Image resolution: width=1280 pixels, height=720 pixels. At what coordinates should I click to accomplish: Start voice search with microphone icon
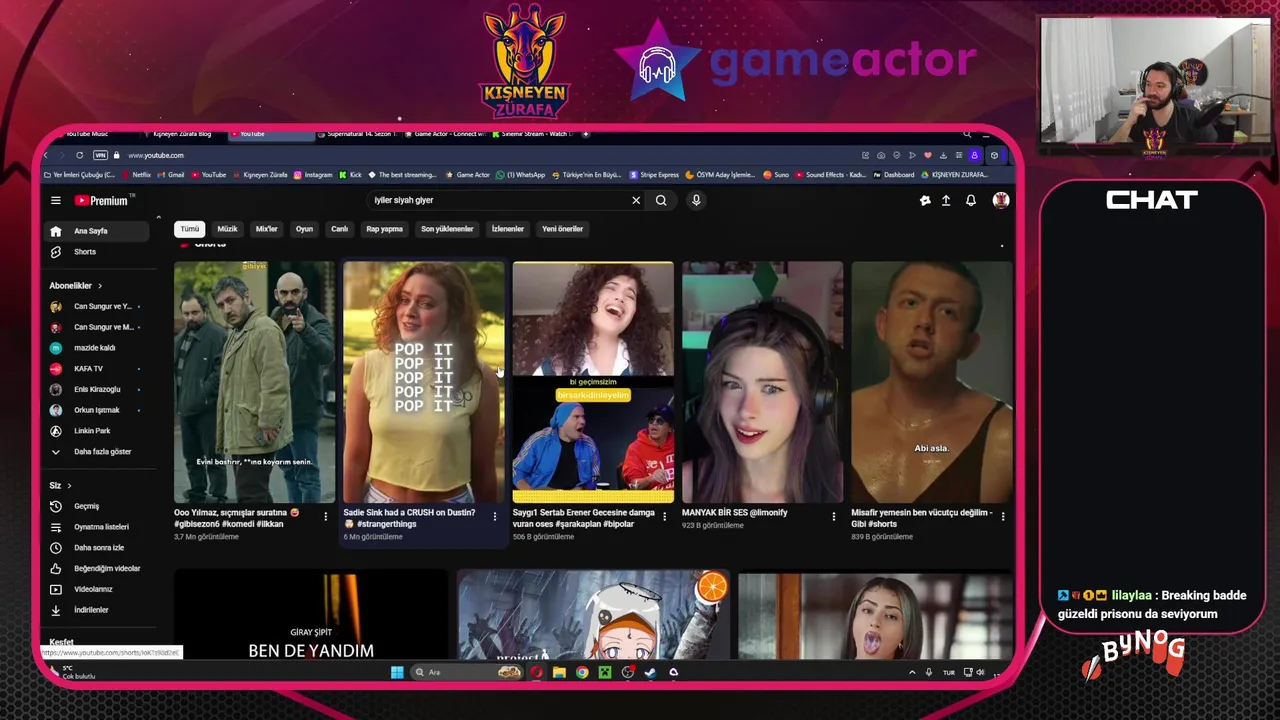[x=696, y=200]
